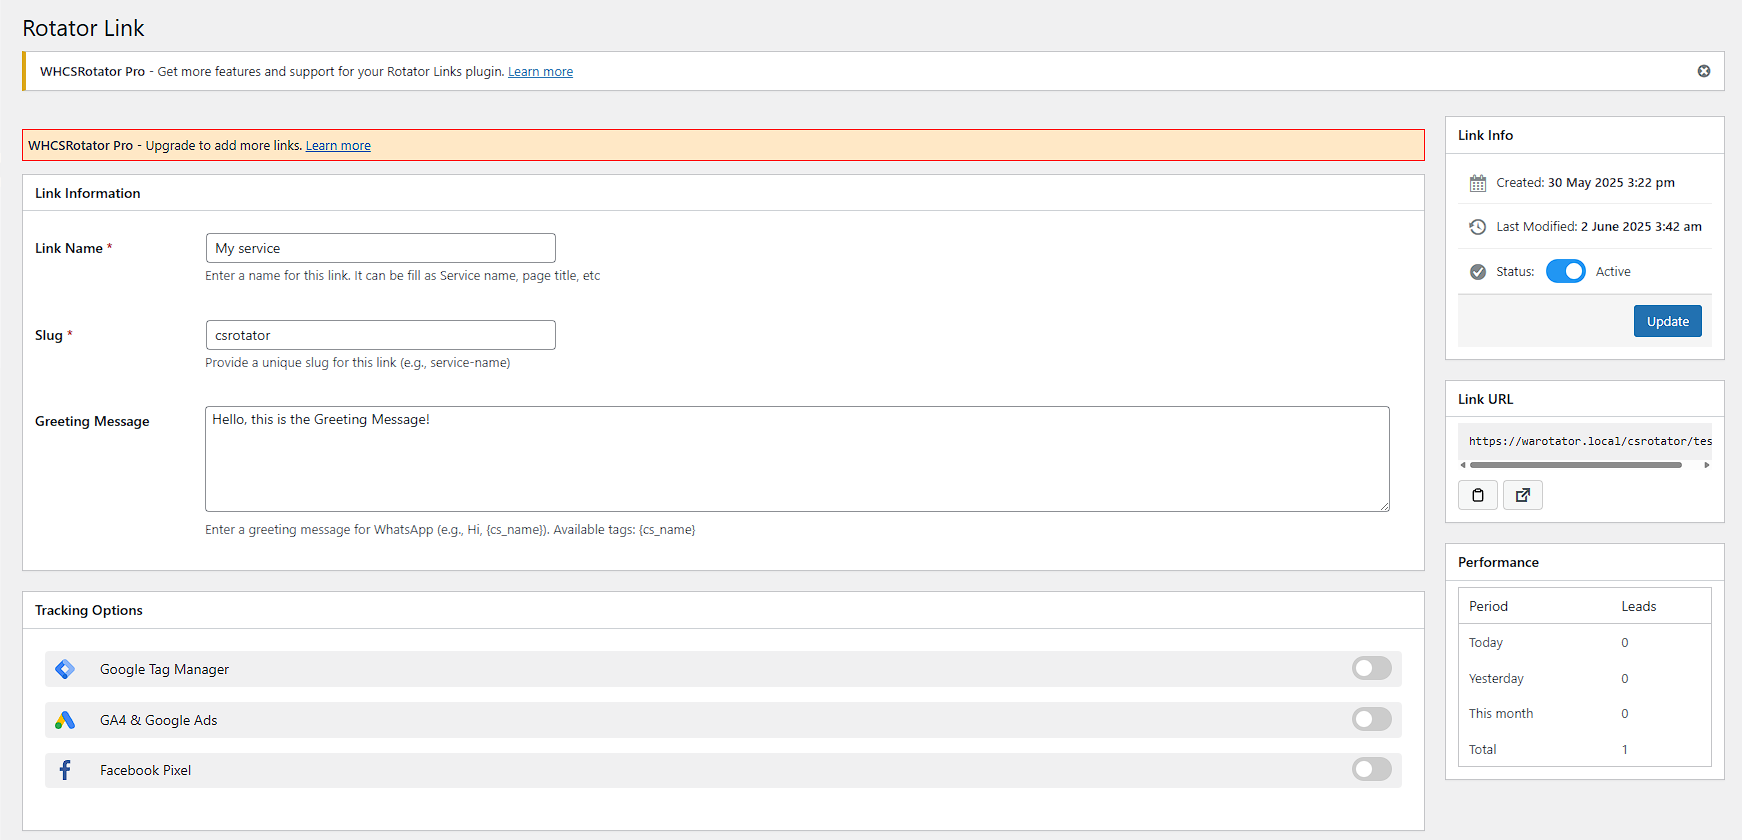Screen dimensions: 1742x840
Task: Click the Greeting Message help text
Action: [450, 530]
